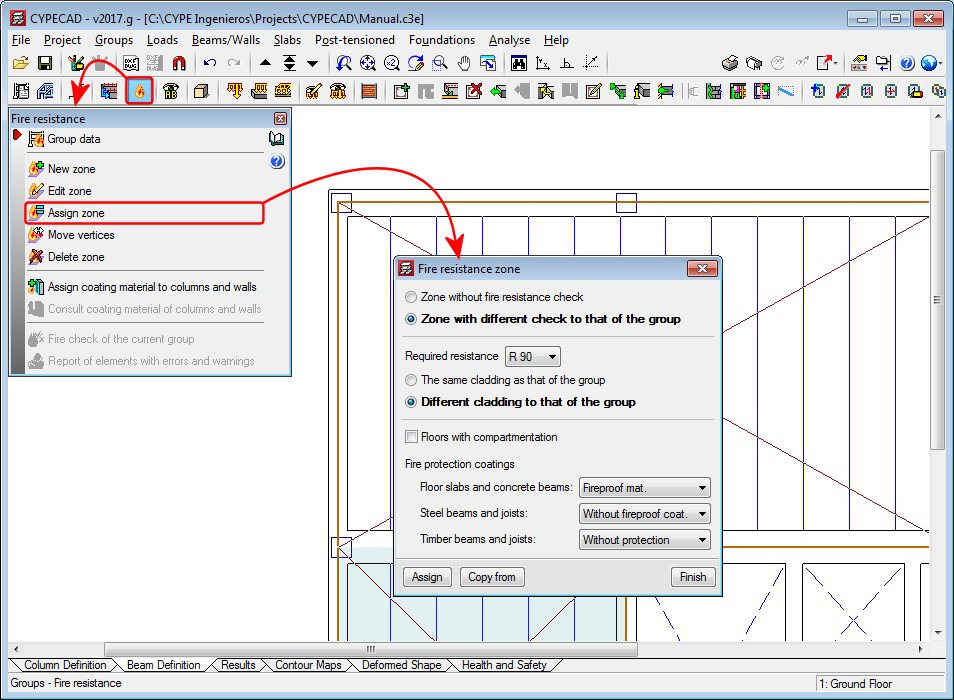
Task: Select the pan hand tool
Action: click(463, 63)
